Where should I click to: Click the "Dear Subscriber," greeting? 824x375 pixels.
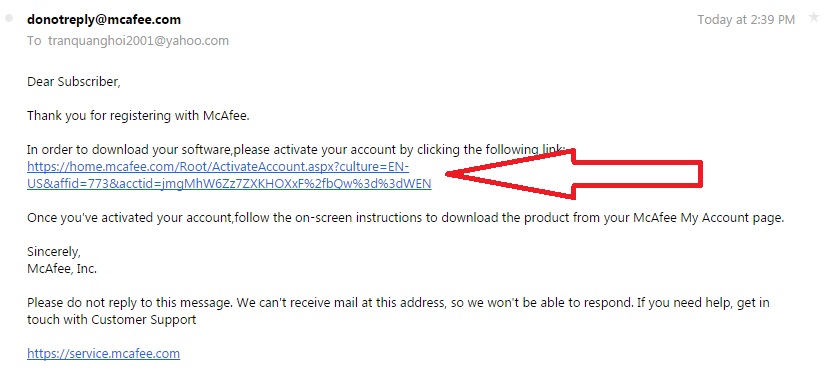click(74, 82)
